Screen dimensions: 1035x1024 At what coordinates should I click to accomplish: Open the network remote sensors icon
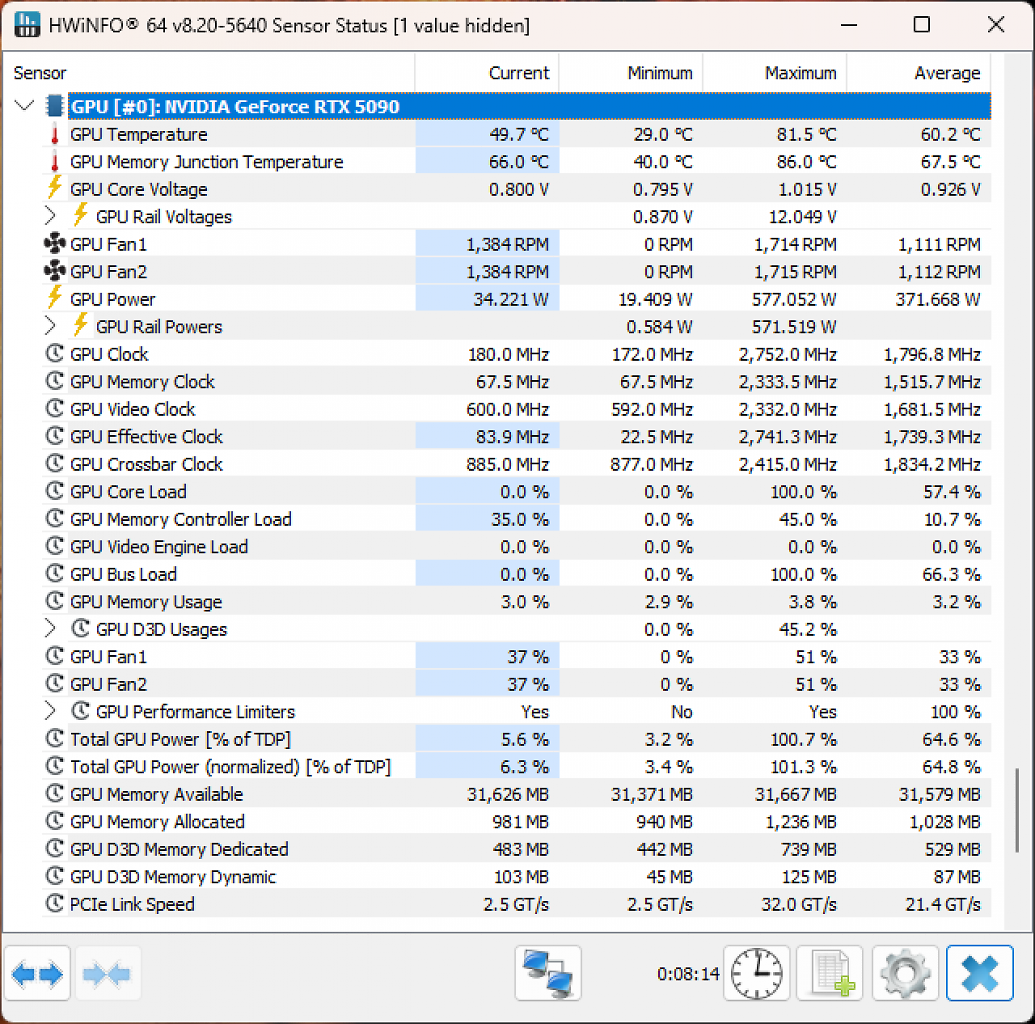547,973
